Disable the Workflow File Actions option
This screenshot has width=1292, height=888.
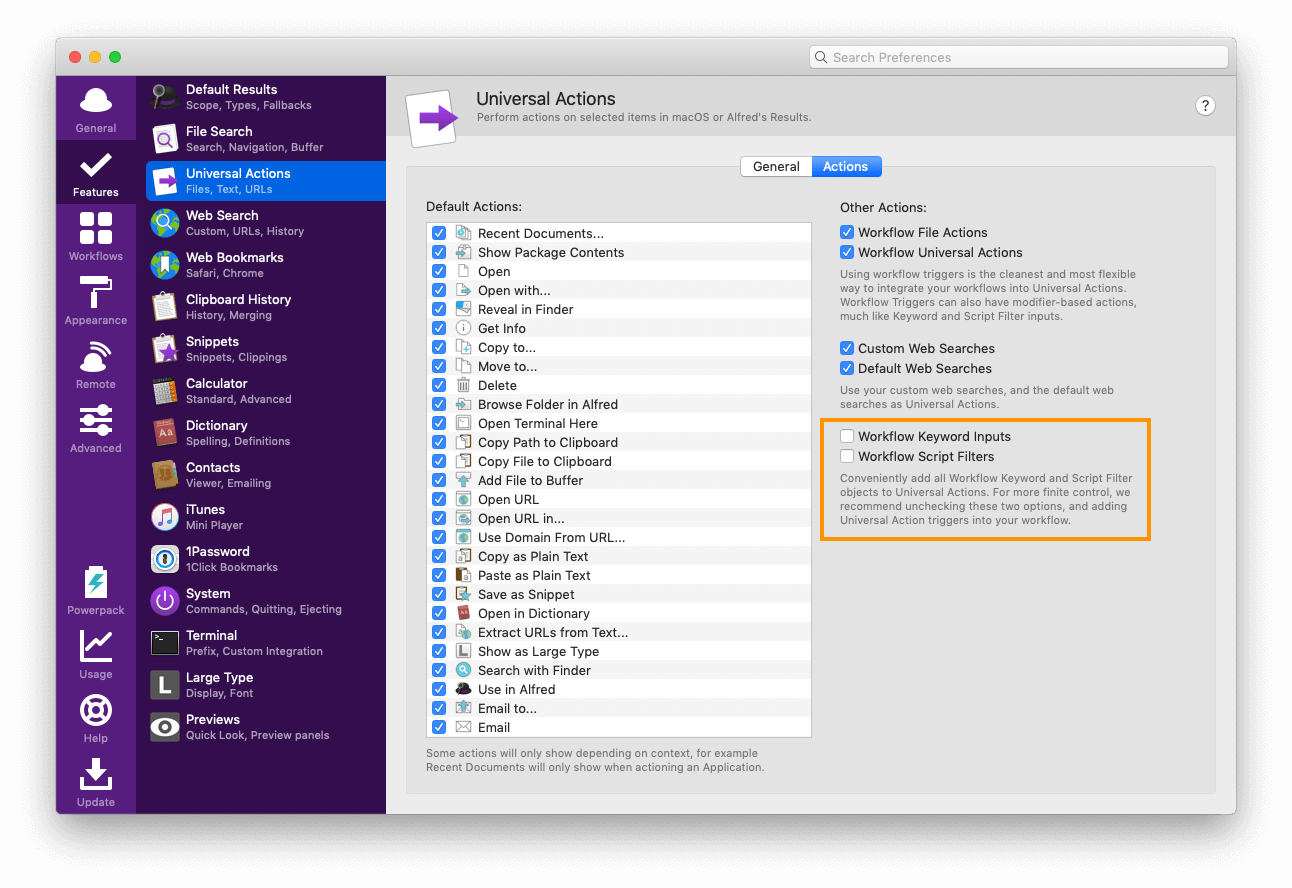tap(847, 232)
